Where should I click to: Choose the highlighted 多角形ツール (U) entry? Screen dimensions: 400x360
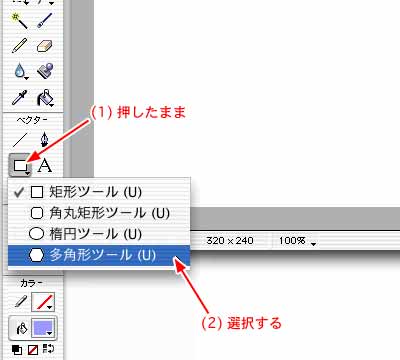pos(99,255)
